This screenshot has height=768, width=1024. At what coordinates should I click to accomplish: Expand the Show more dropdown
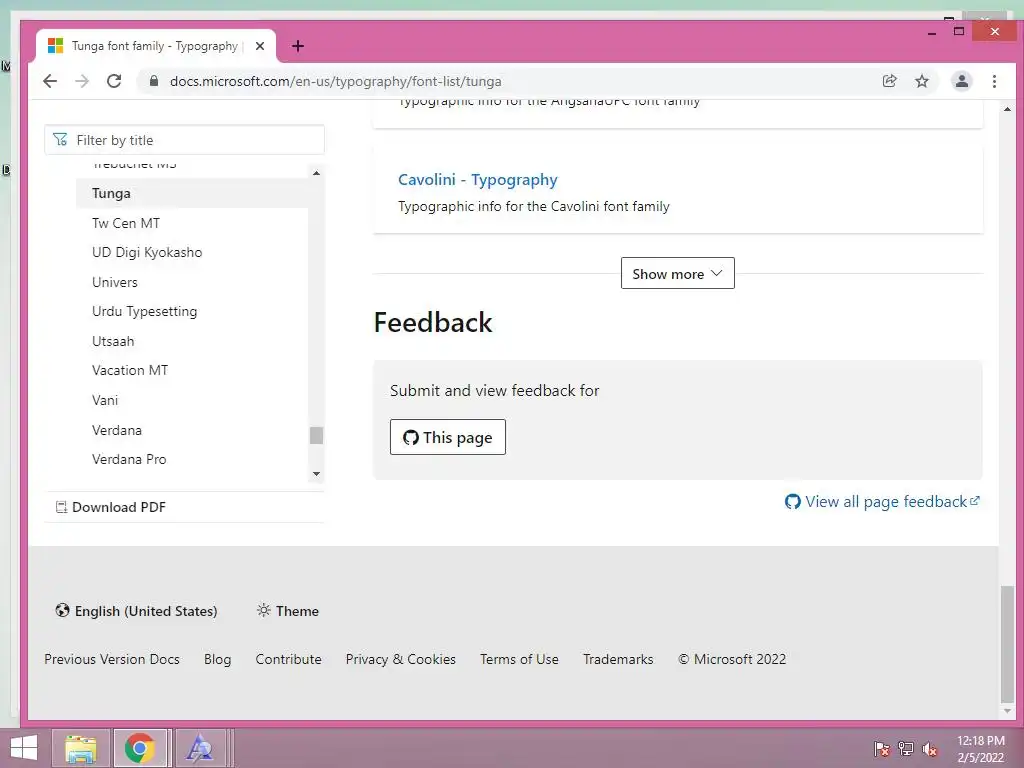[677, 273]
